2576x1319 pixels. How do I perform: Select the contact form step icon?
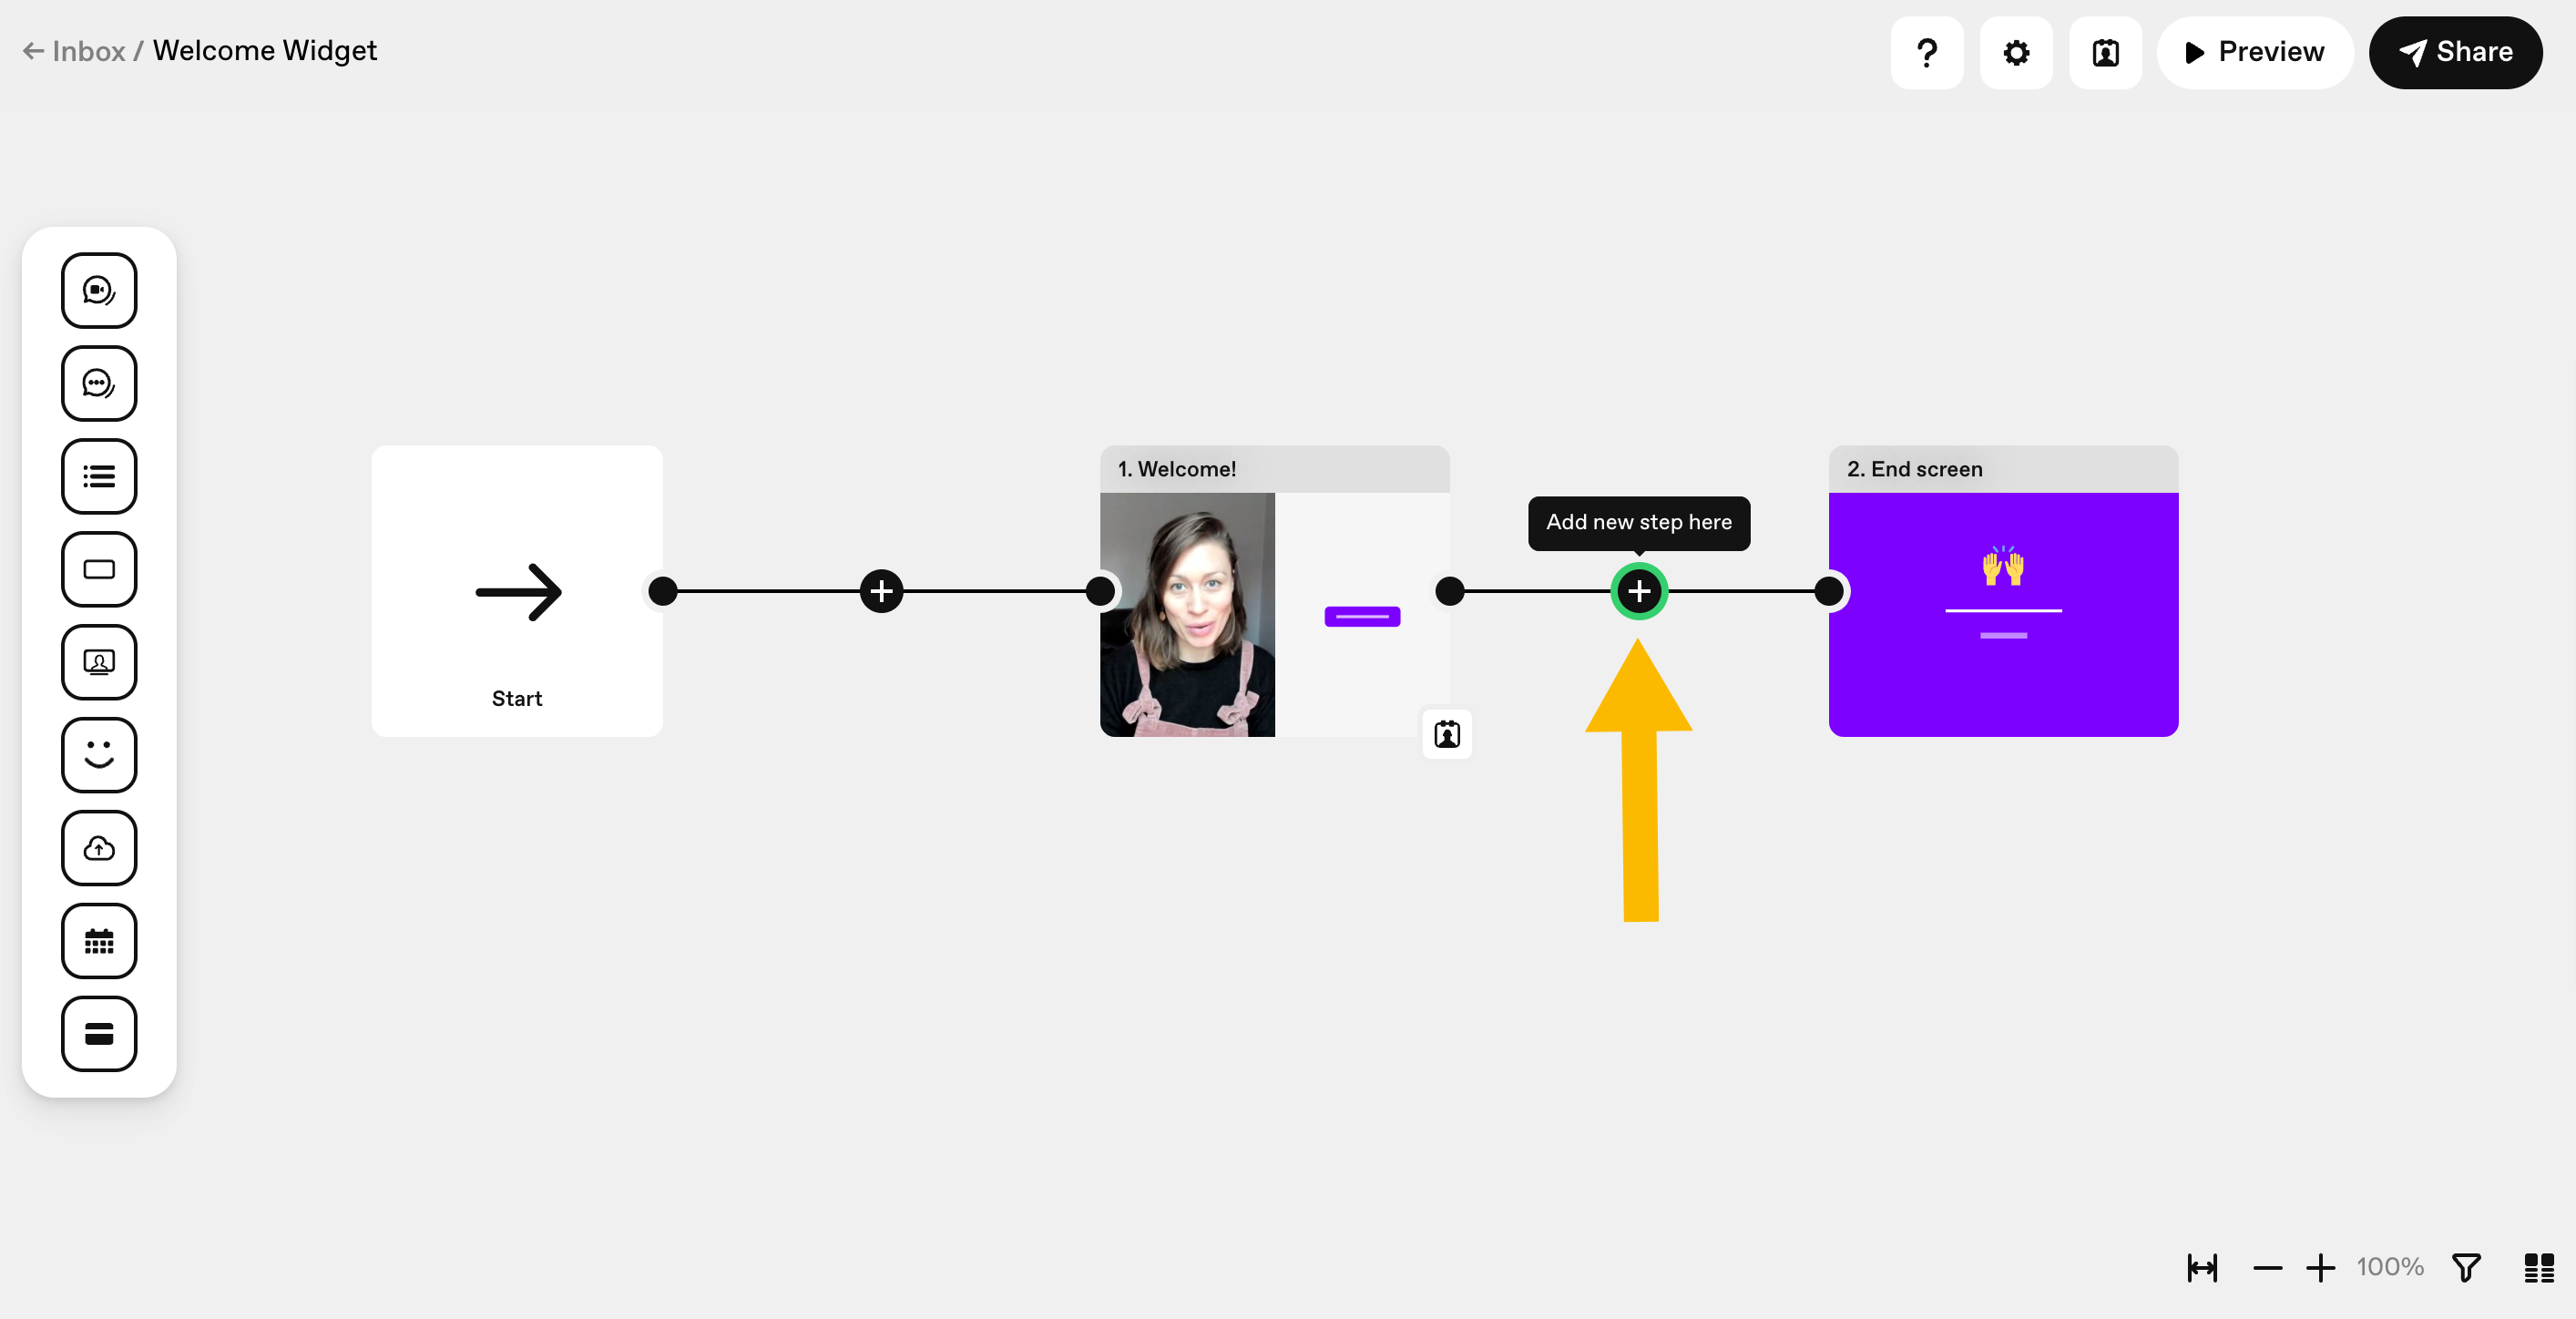click(99, 662)
